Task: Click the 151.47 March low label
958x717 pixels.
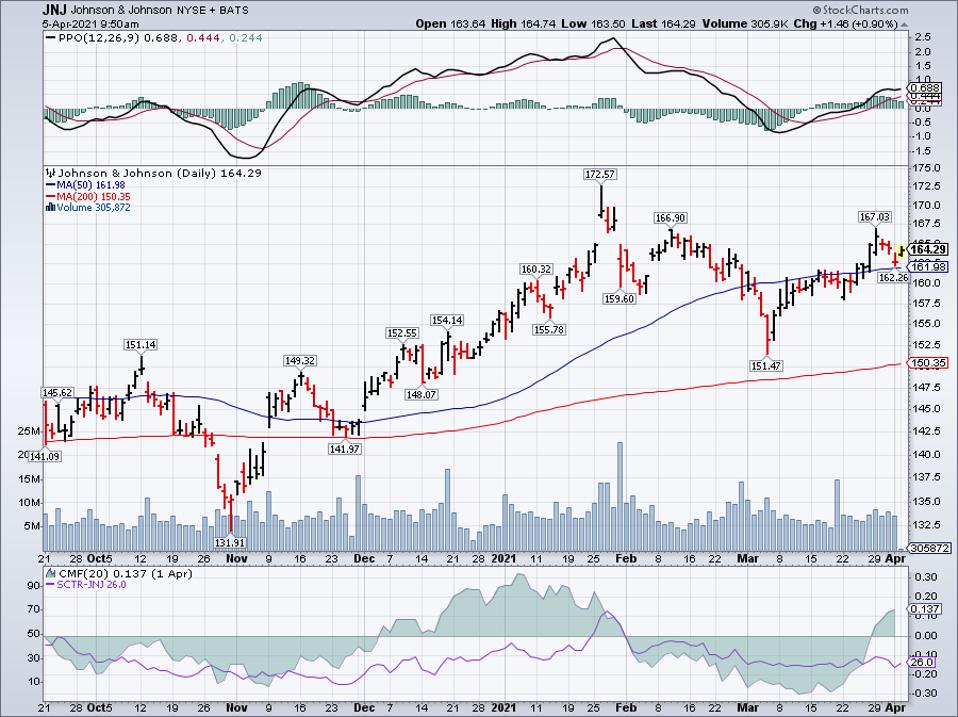Action: 766,366
